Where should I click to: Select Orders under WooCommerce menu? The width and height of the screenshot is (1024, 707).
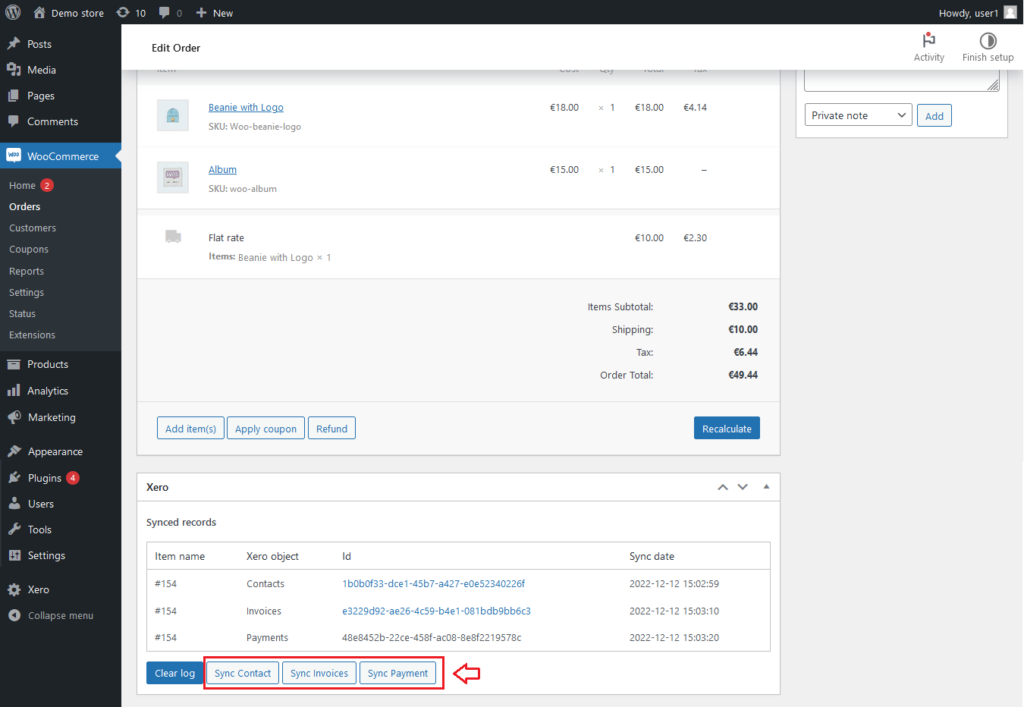point(24,206)
